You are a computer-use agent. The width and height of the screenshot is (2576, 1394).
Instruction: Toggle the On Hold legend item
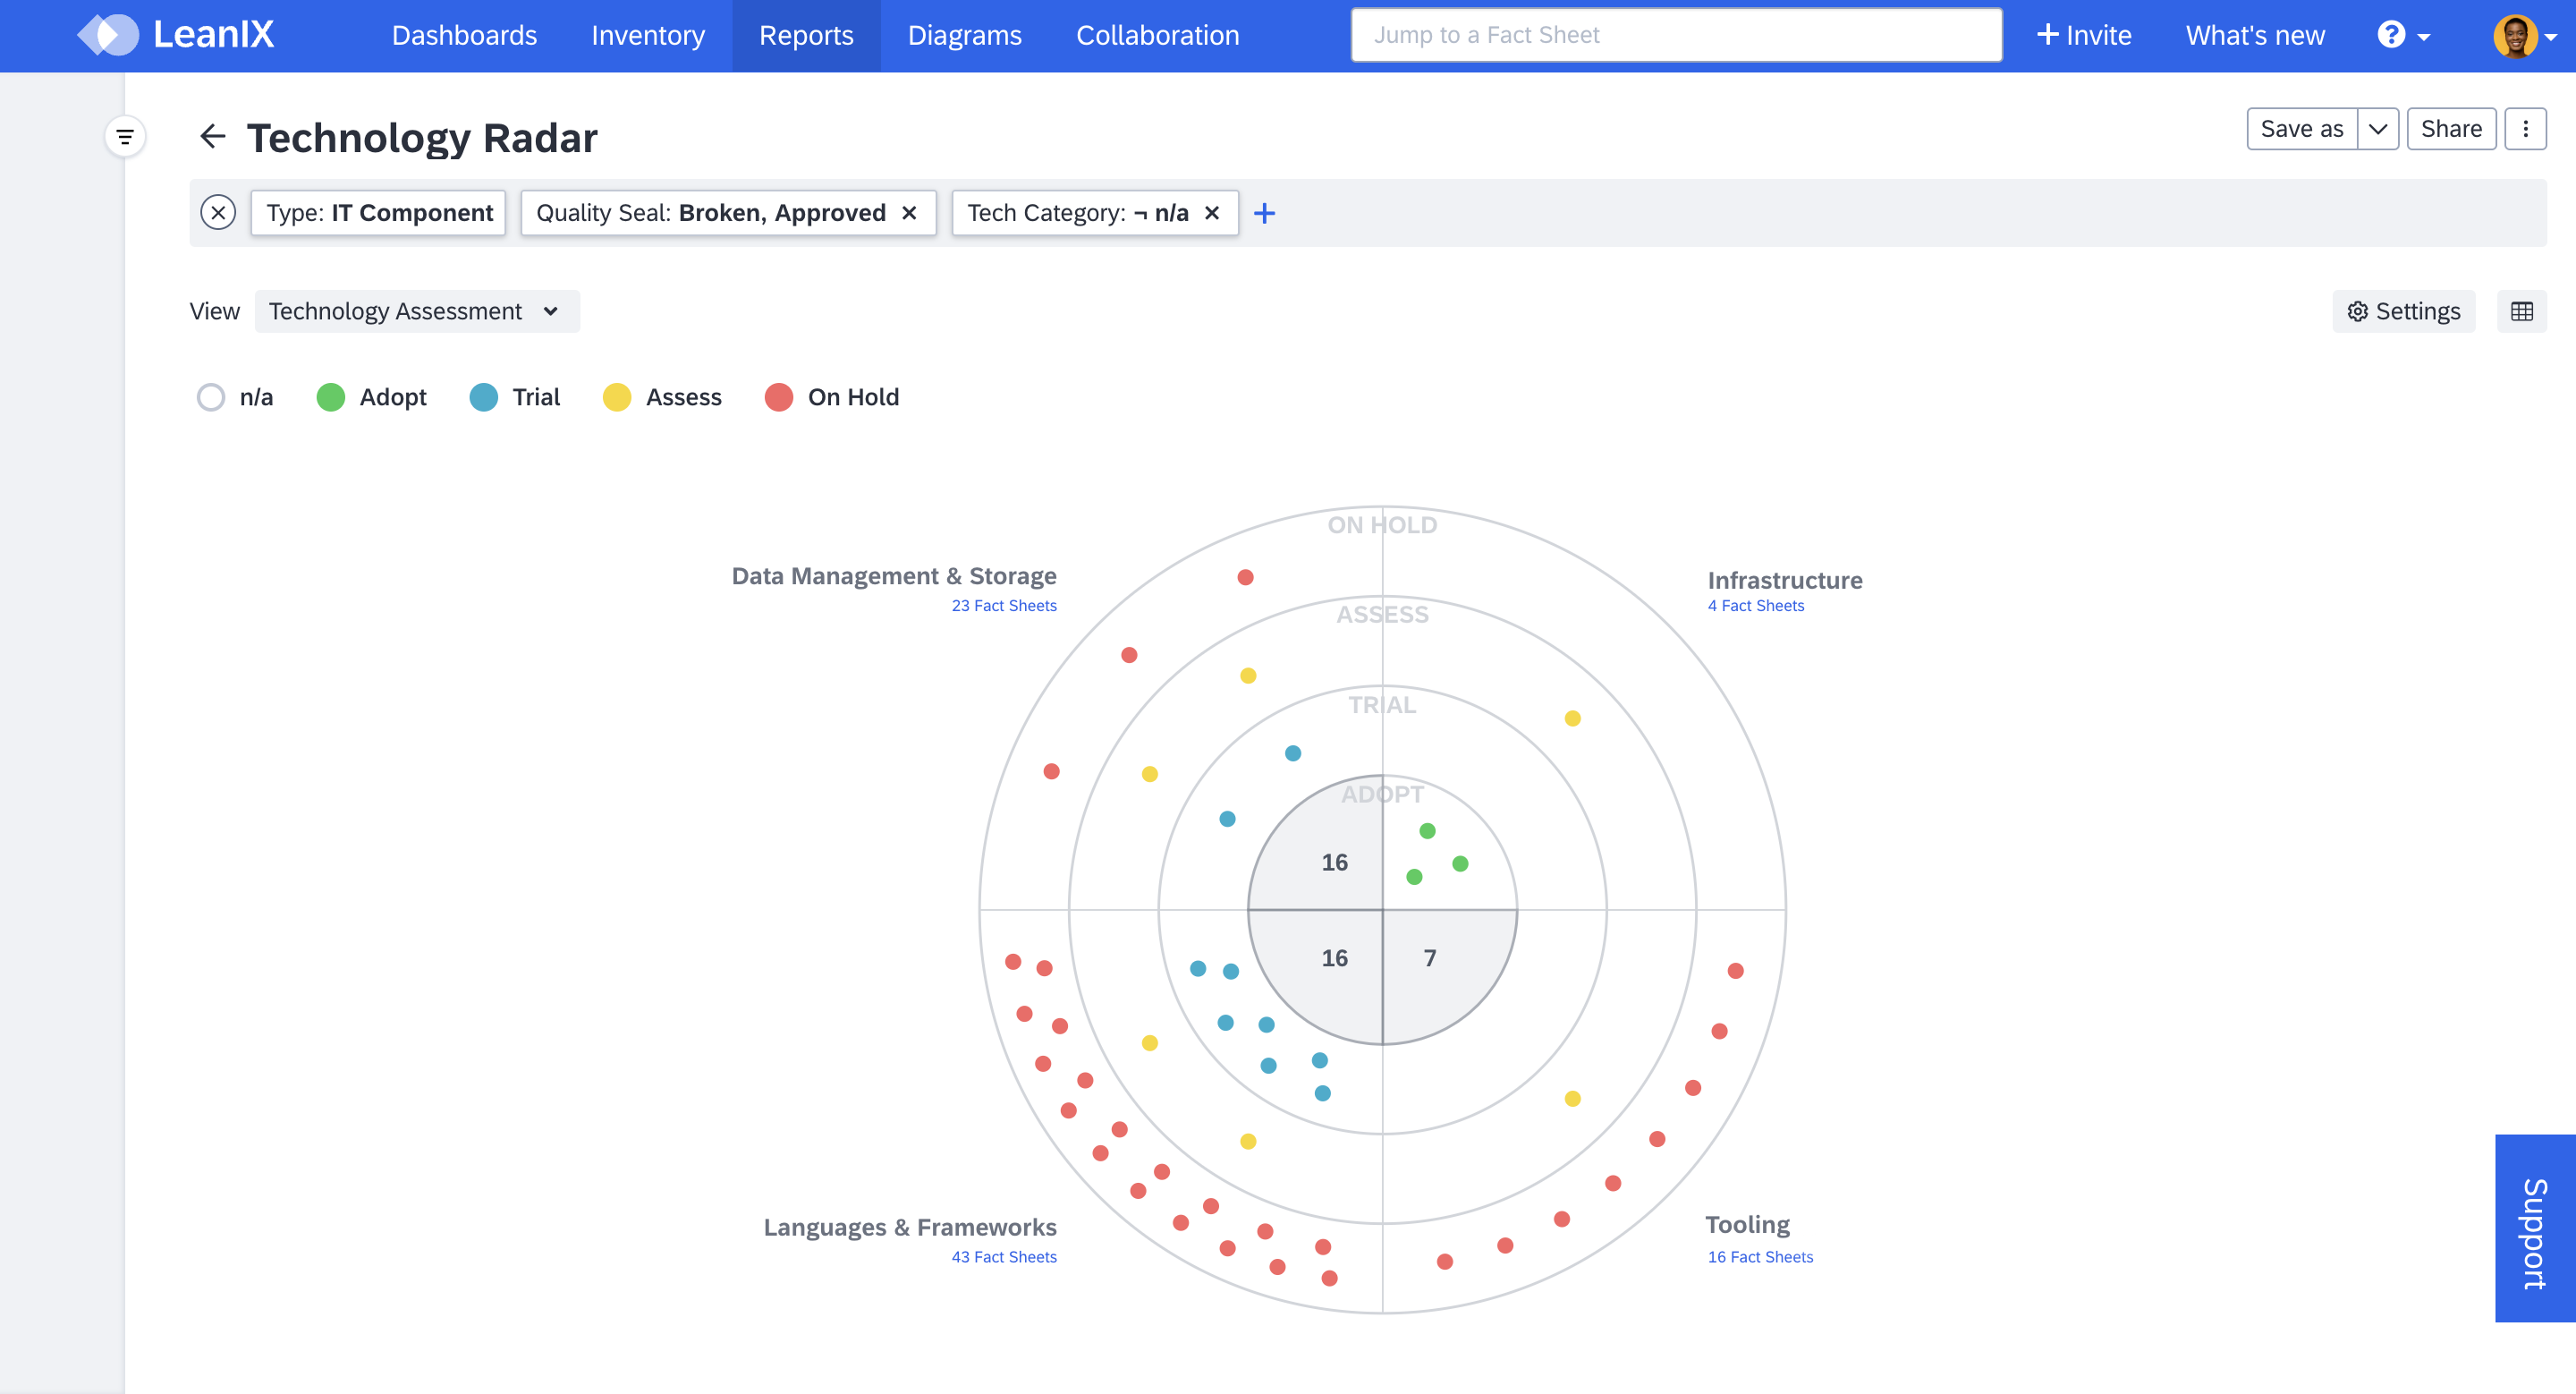832,397
